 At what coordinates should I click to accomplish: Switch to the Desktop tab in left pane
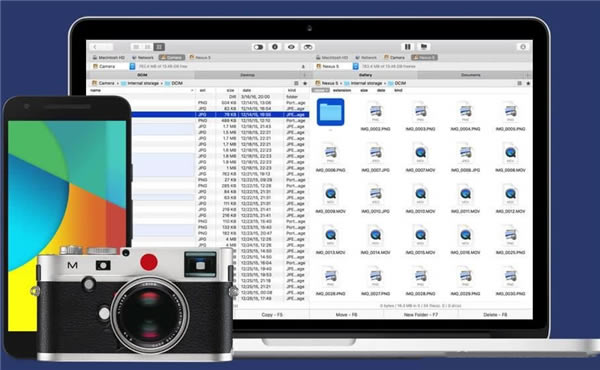pos(247,75)
